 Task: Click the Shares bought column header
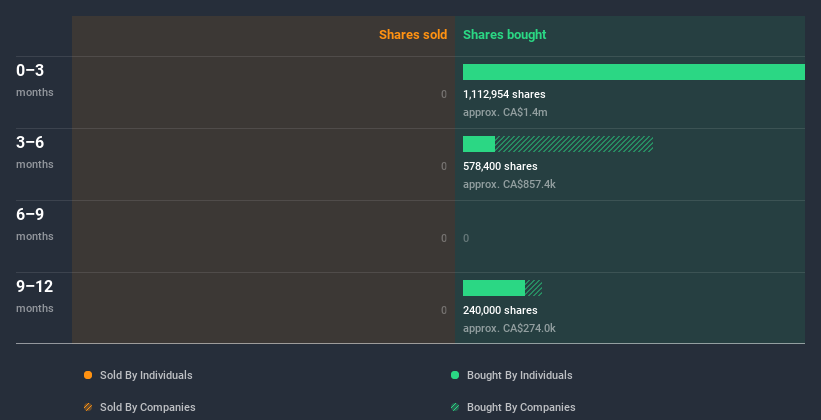click(505, 35)
